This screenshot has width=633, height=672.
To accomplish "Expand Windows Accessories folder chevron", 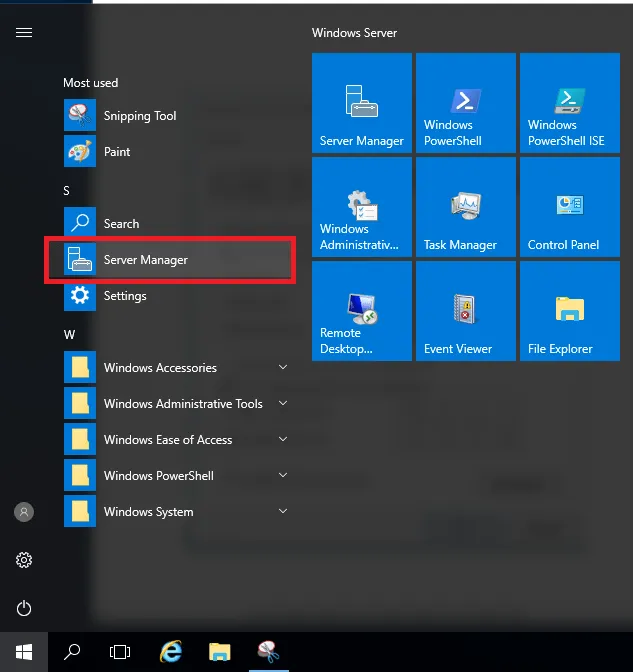I will 283,367.
